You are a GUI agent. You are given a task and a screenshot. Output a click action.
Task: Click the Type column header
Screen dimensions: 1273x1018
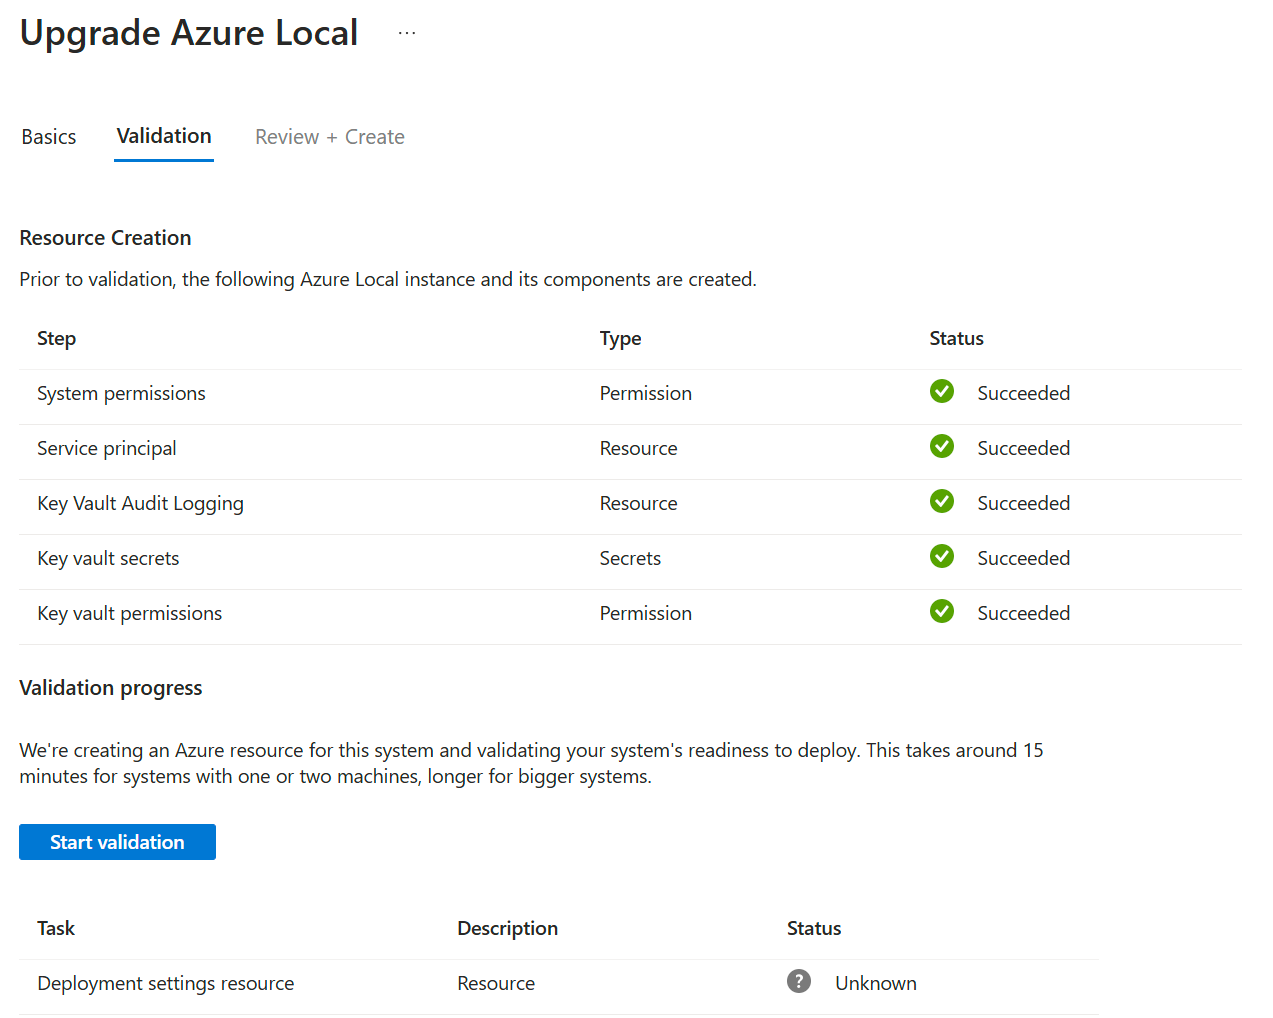coord(621,339)
